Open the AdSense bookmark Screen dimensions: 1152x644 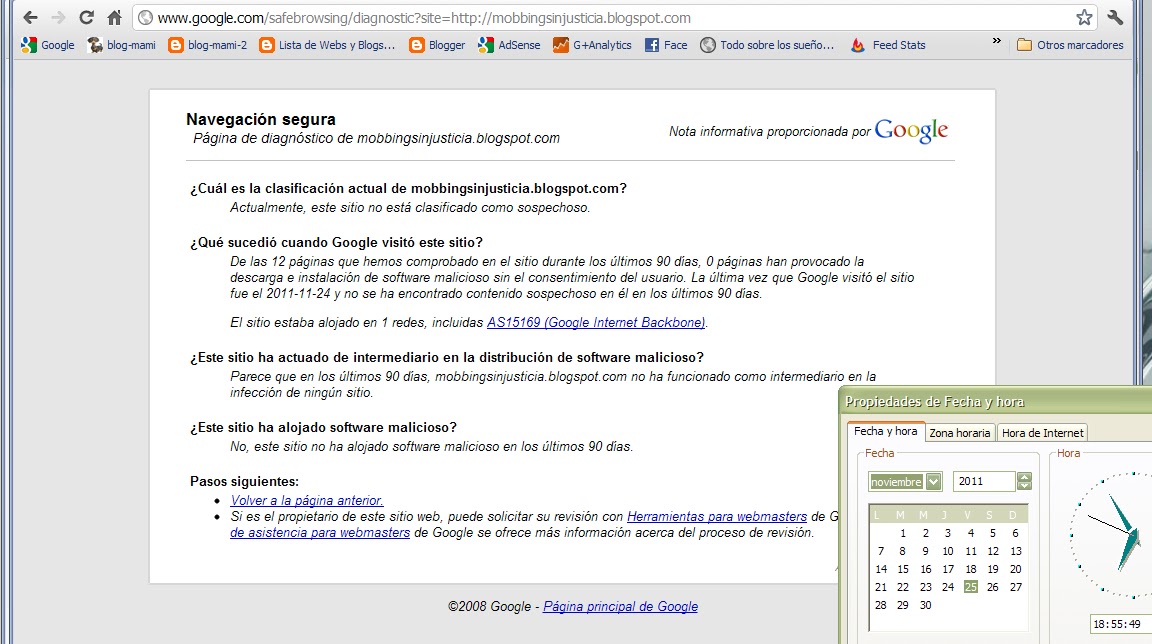coord(509,45)
